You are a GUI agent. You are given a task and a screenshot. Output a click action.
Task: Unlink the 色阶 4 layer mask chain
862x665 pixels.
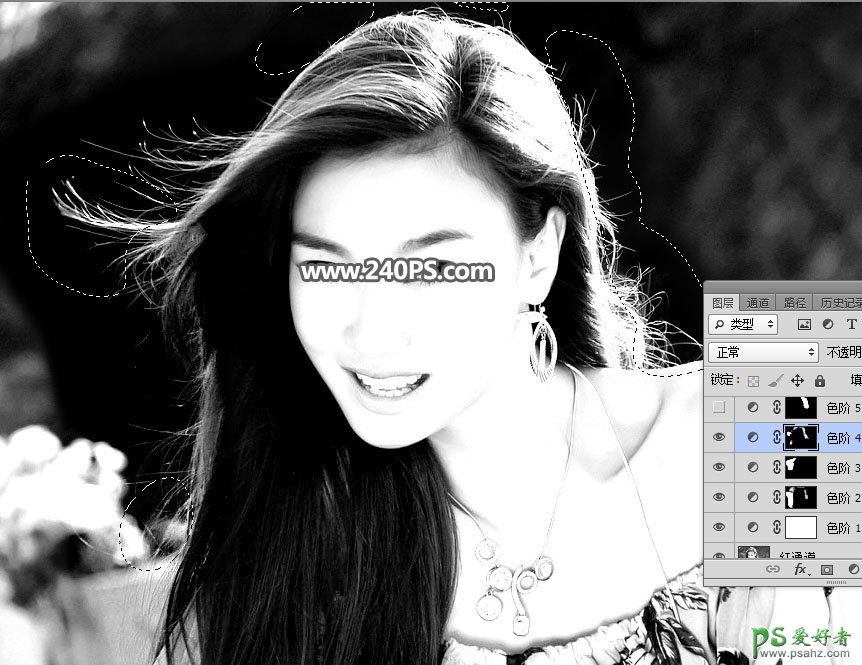coord(776,437)
